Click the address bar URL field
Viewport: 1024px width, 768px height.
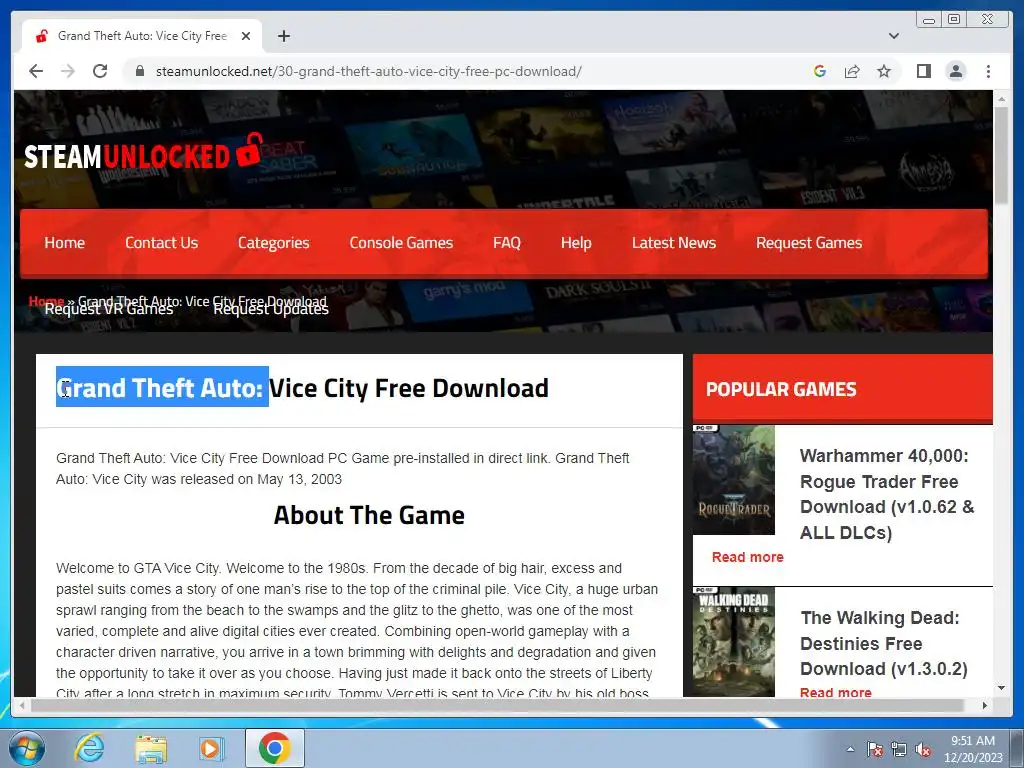point(368,71)
